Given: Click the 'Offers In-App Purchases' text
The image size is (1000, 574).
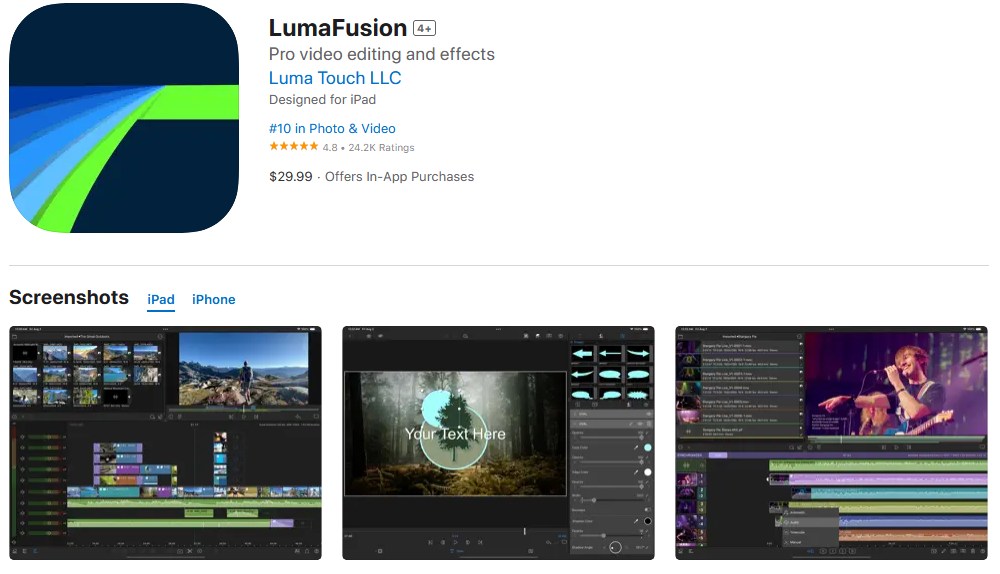Looking at the screenshot, I should click(x=400, y=177).
